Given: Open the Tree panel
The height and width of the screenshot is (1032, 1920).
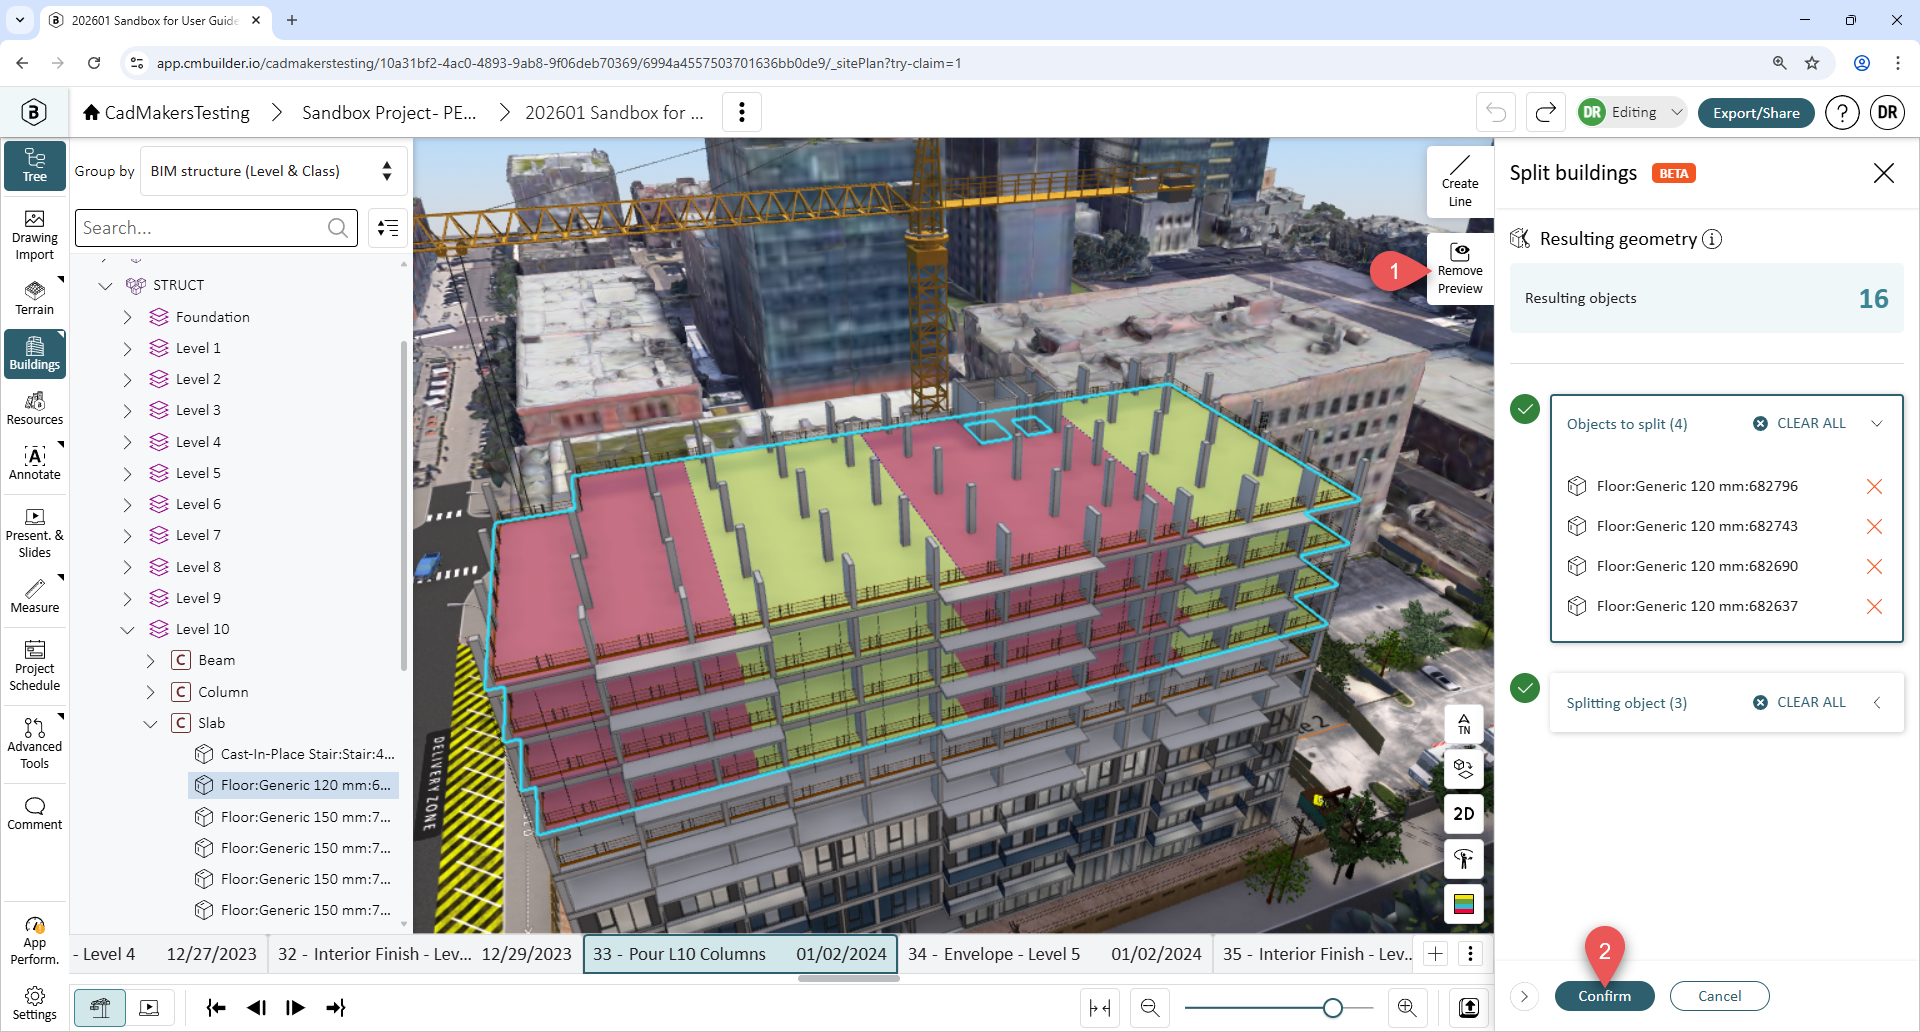Looking at the screenshot, I should (35, 165).
